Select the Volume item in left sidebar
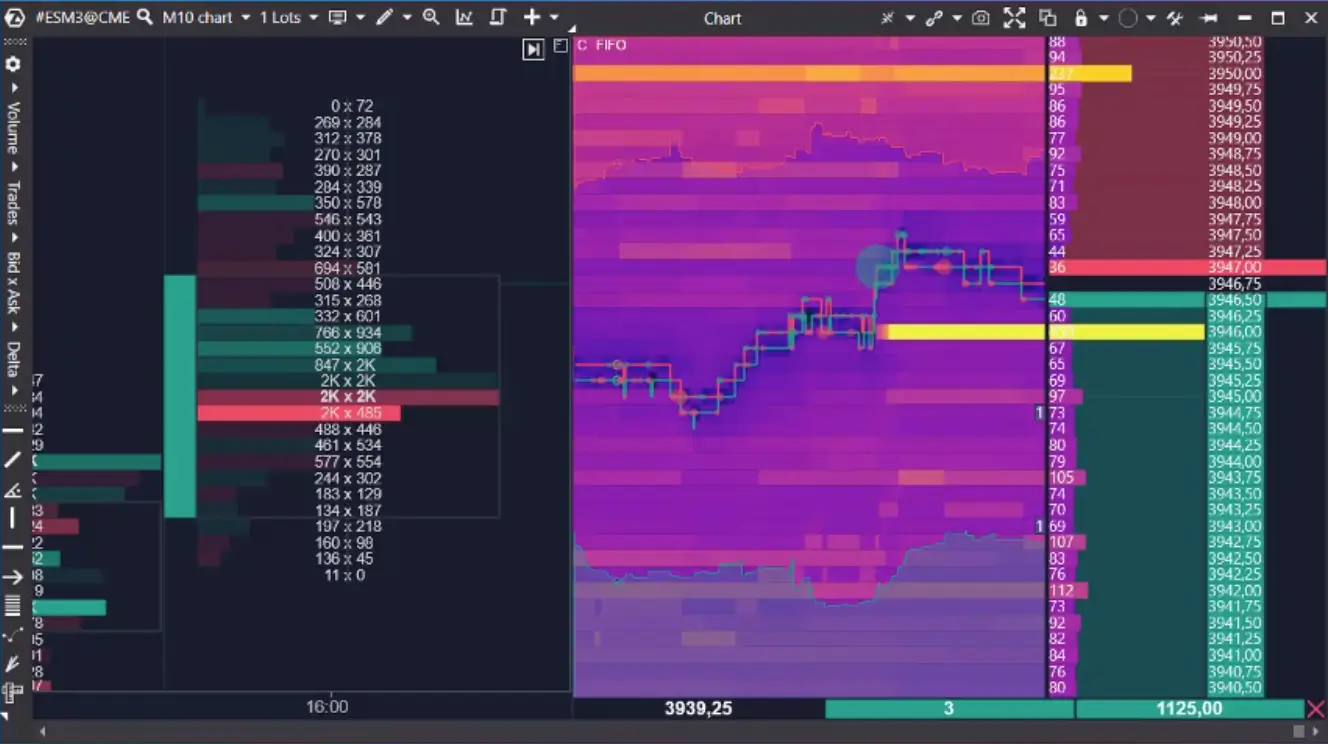The image size is (1328, 744). (13, 125)
